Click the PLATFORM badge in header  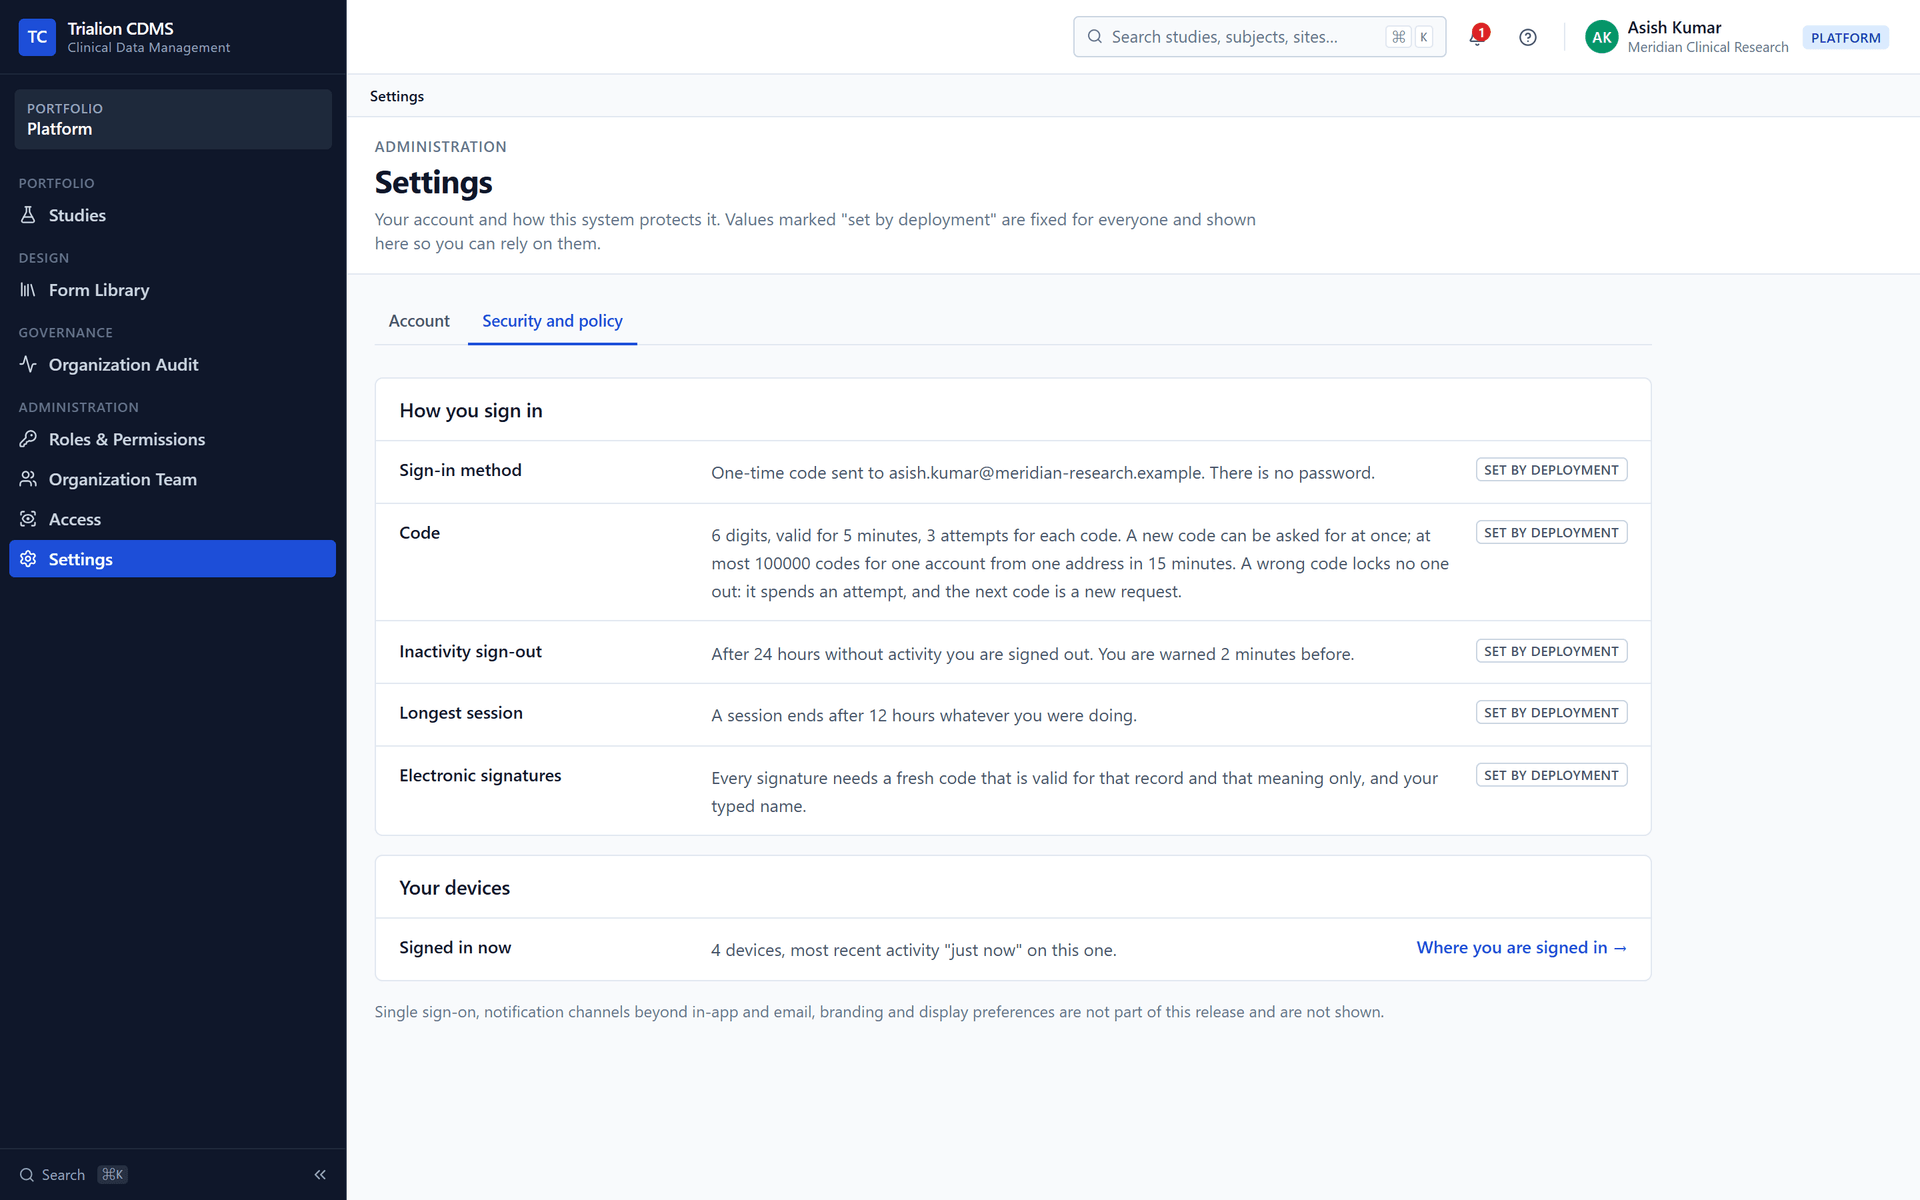pyautogui.click(x=1845, y=38)
